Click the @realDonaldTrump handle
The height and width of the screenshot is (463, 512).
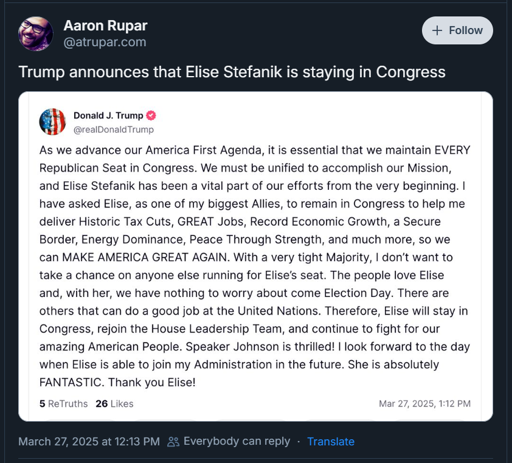[x=114, y=130]
